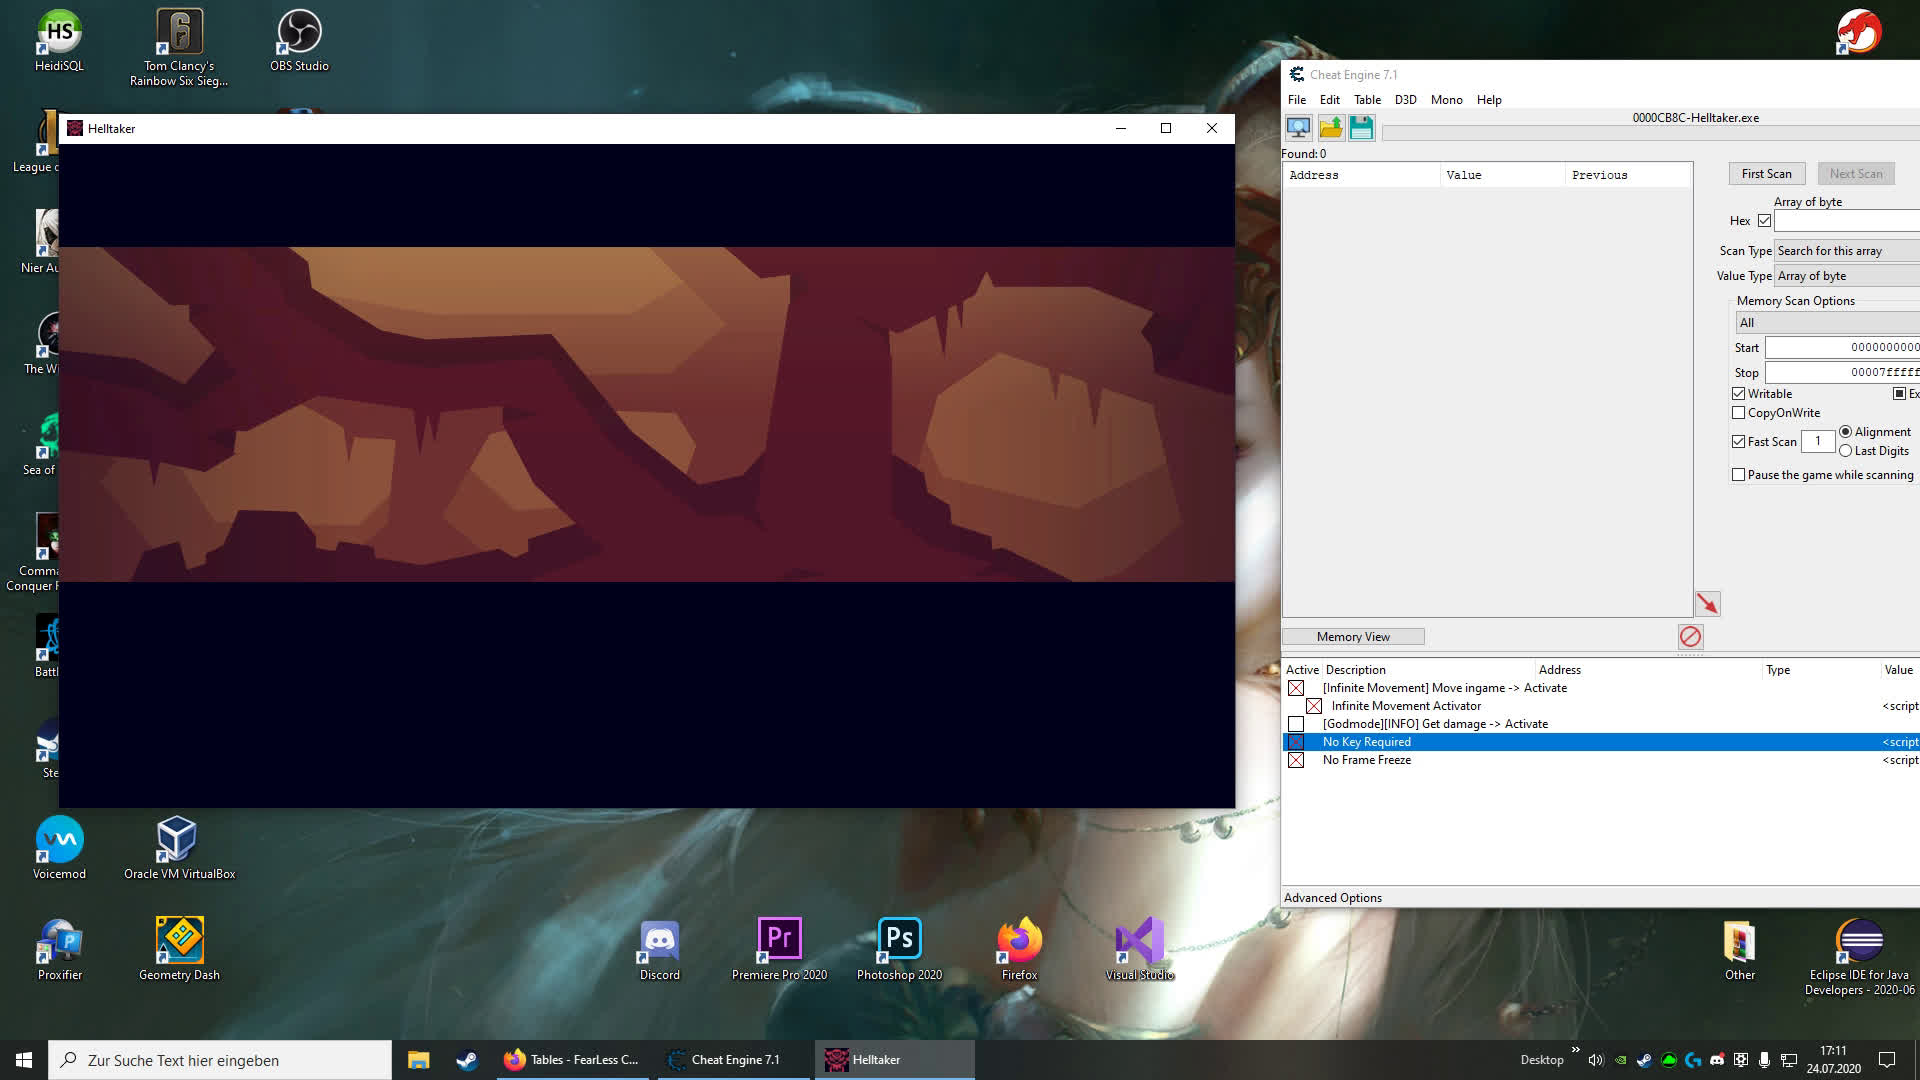Open the process list in Cheat Engine
This screenshot has width=1920, height=1080.
1298,127
